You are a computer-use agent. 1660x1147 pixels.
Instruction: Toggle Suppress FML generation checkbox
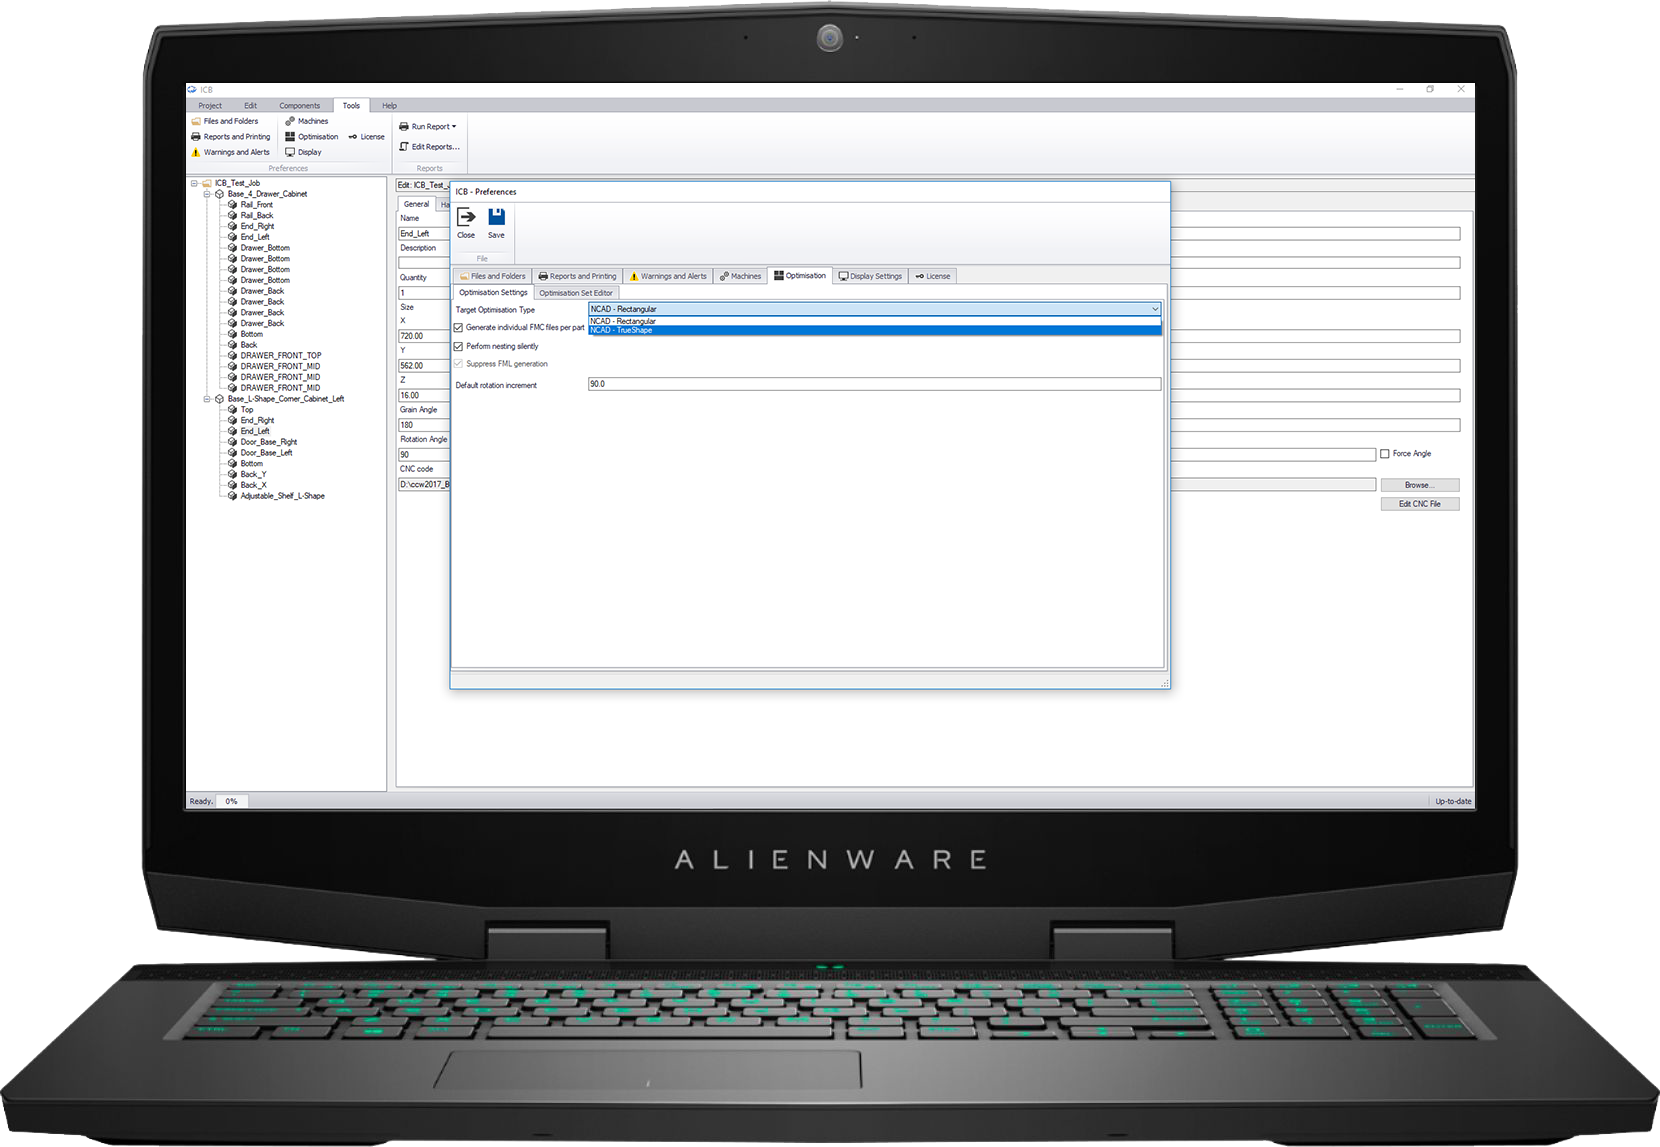click(459, 364)
